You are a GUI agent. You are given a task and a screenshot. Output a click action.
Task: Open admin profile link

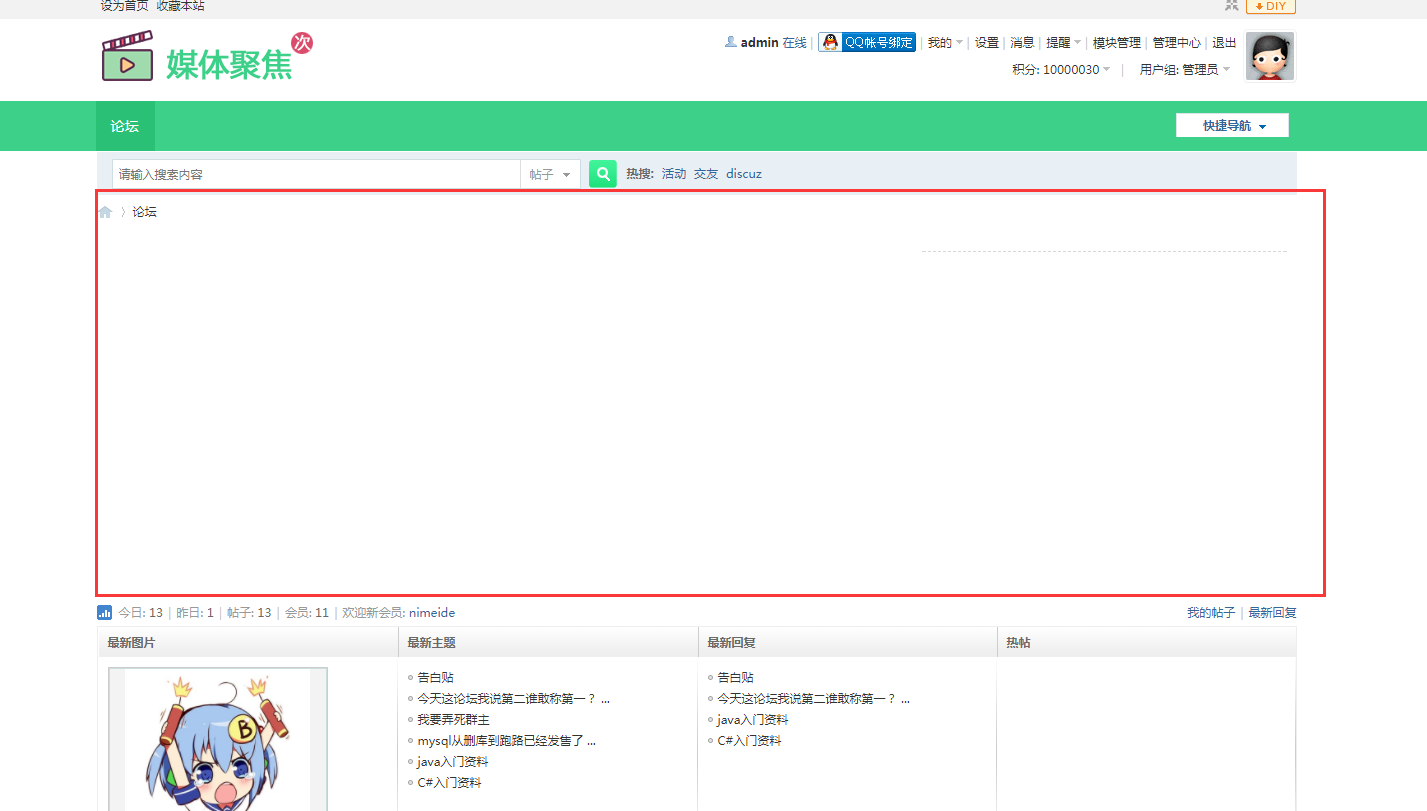tap(759, 43)
